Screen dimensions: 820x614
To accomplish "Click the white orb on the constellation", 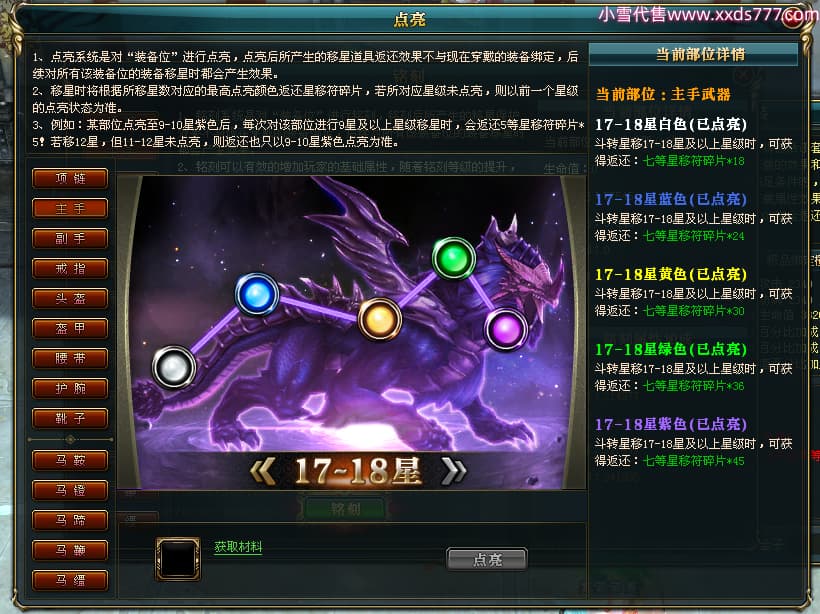I will (174, 367).
